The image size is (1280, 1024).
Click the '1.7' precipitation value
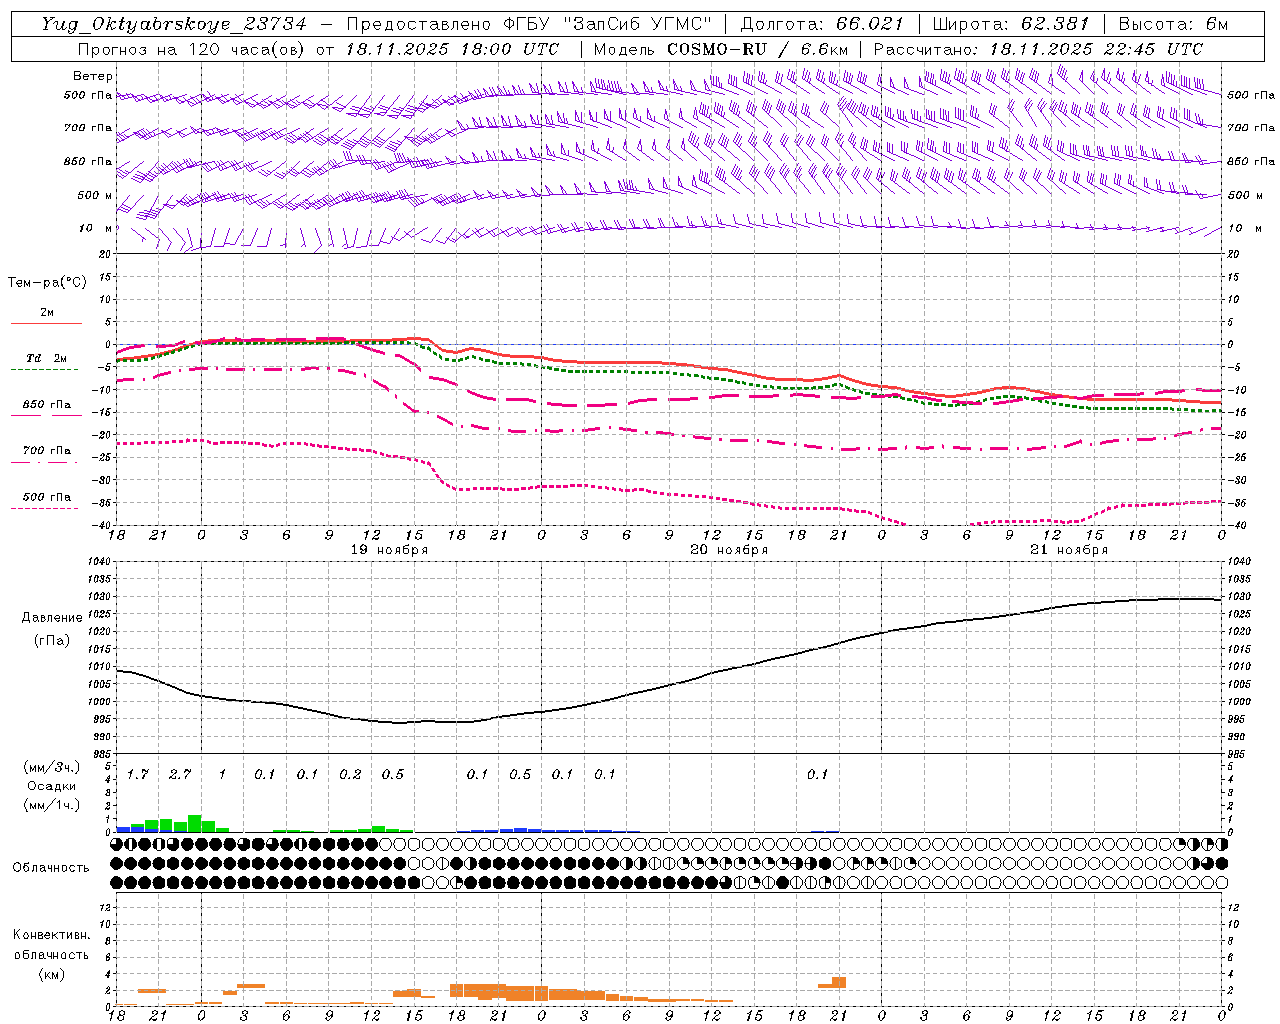137,775
